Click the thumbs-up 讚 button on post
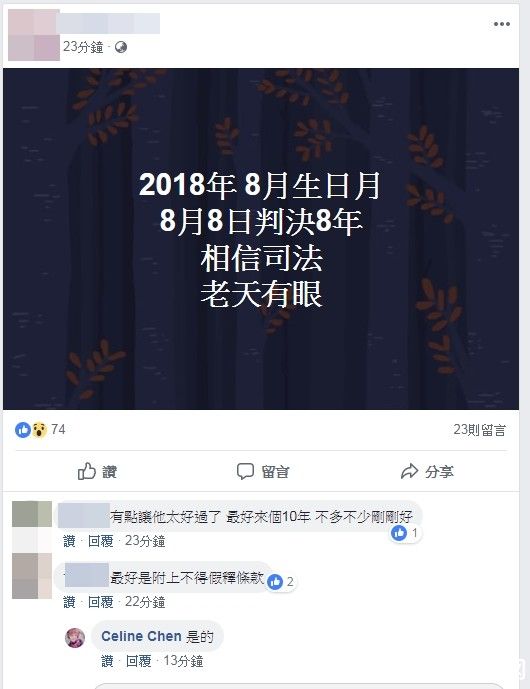This screenshot has width=530, height=689. pyautogui.click(x=97, y=471)
